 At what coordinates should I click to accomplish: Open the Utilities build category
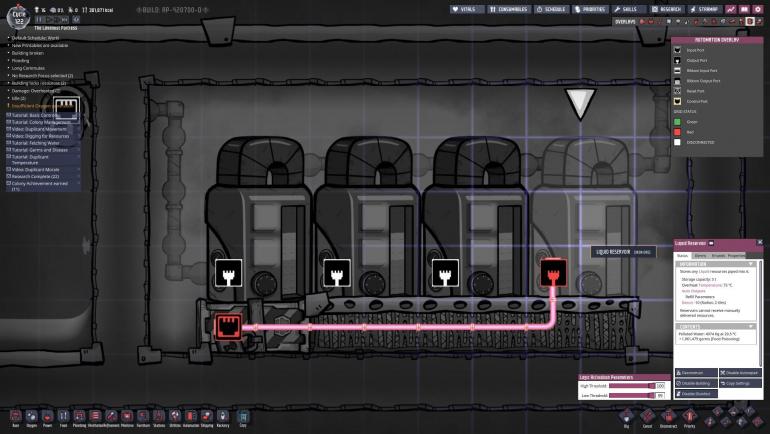(x=175, y=417)
